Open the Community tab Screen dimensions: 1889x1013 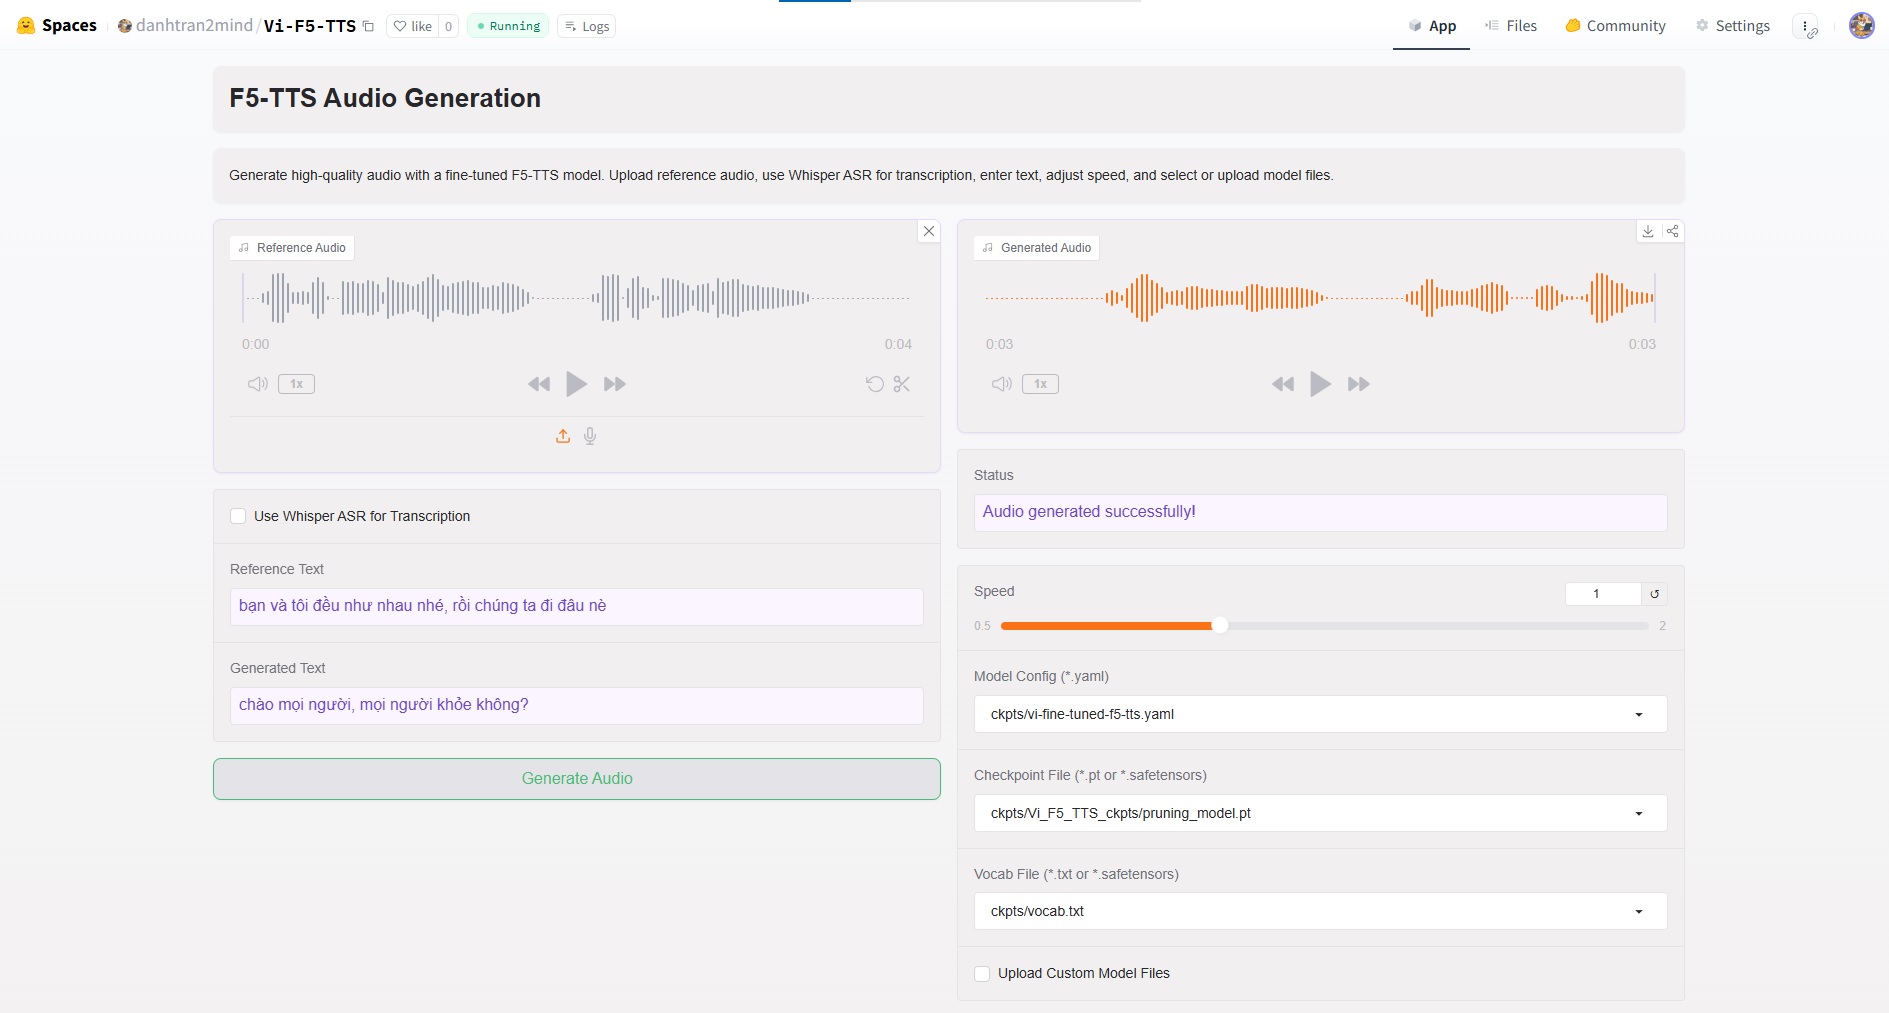pyautogui.click(x=1615, y=26)
